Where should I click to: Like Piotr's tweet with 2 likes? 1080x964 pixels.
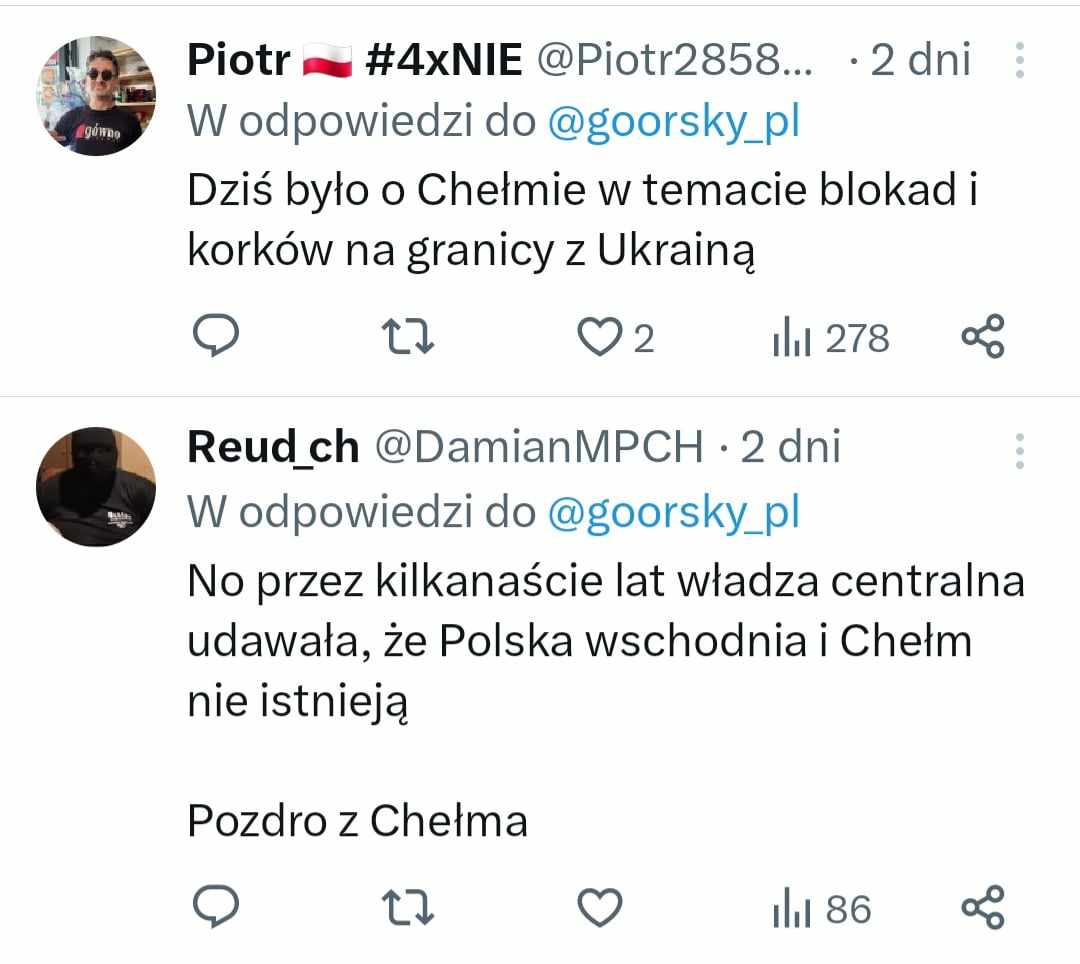[601, 338]
